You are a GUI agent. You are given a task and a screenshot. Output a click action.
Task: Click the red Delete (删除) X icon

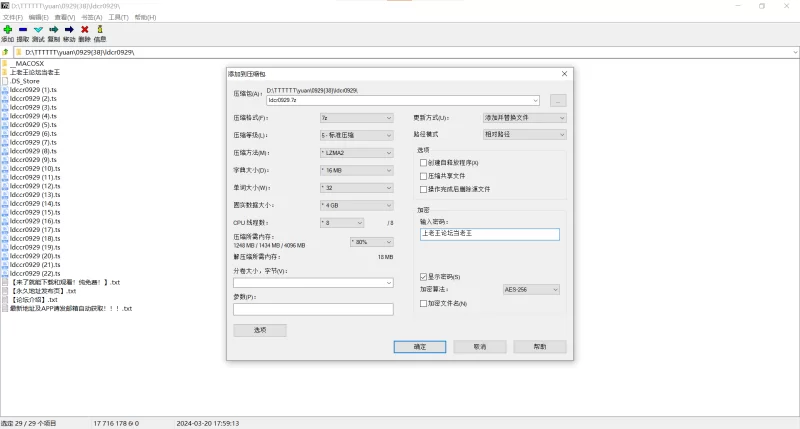click(84, 30)
